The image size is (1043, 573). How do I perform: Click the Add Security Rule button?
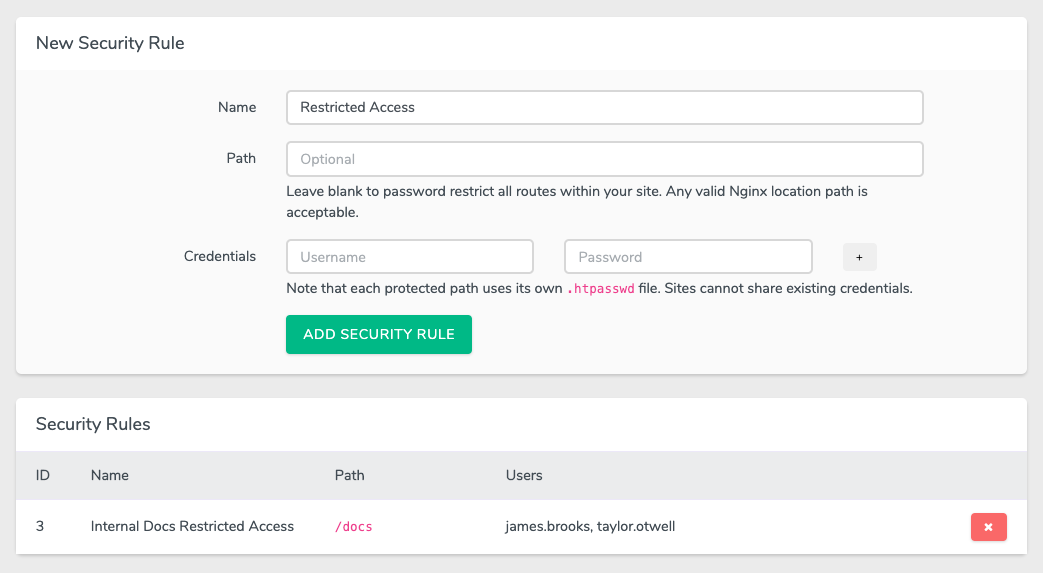(378, 334)
